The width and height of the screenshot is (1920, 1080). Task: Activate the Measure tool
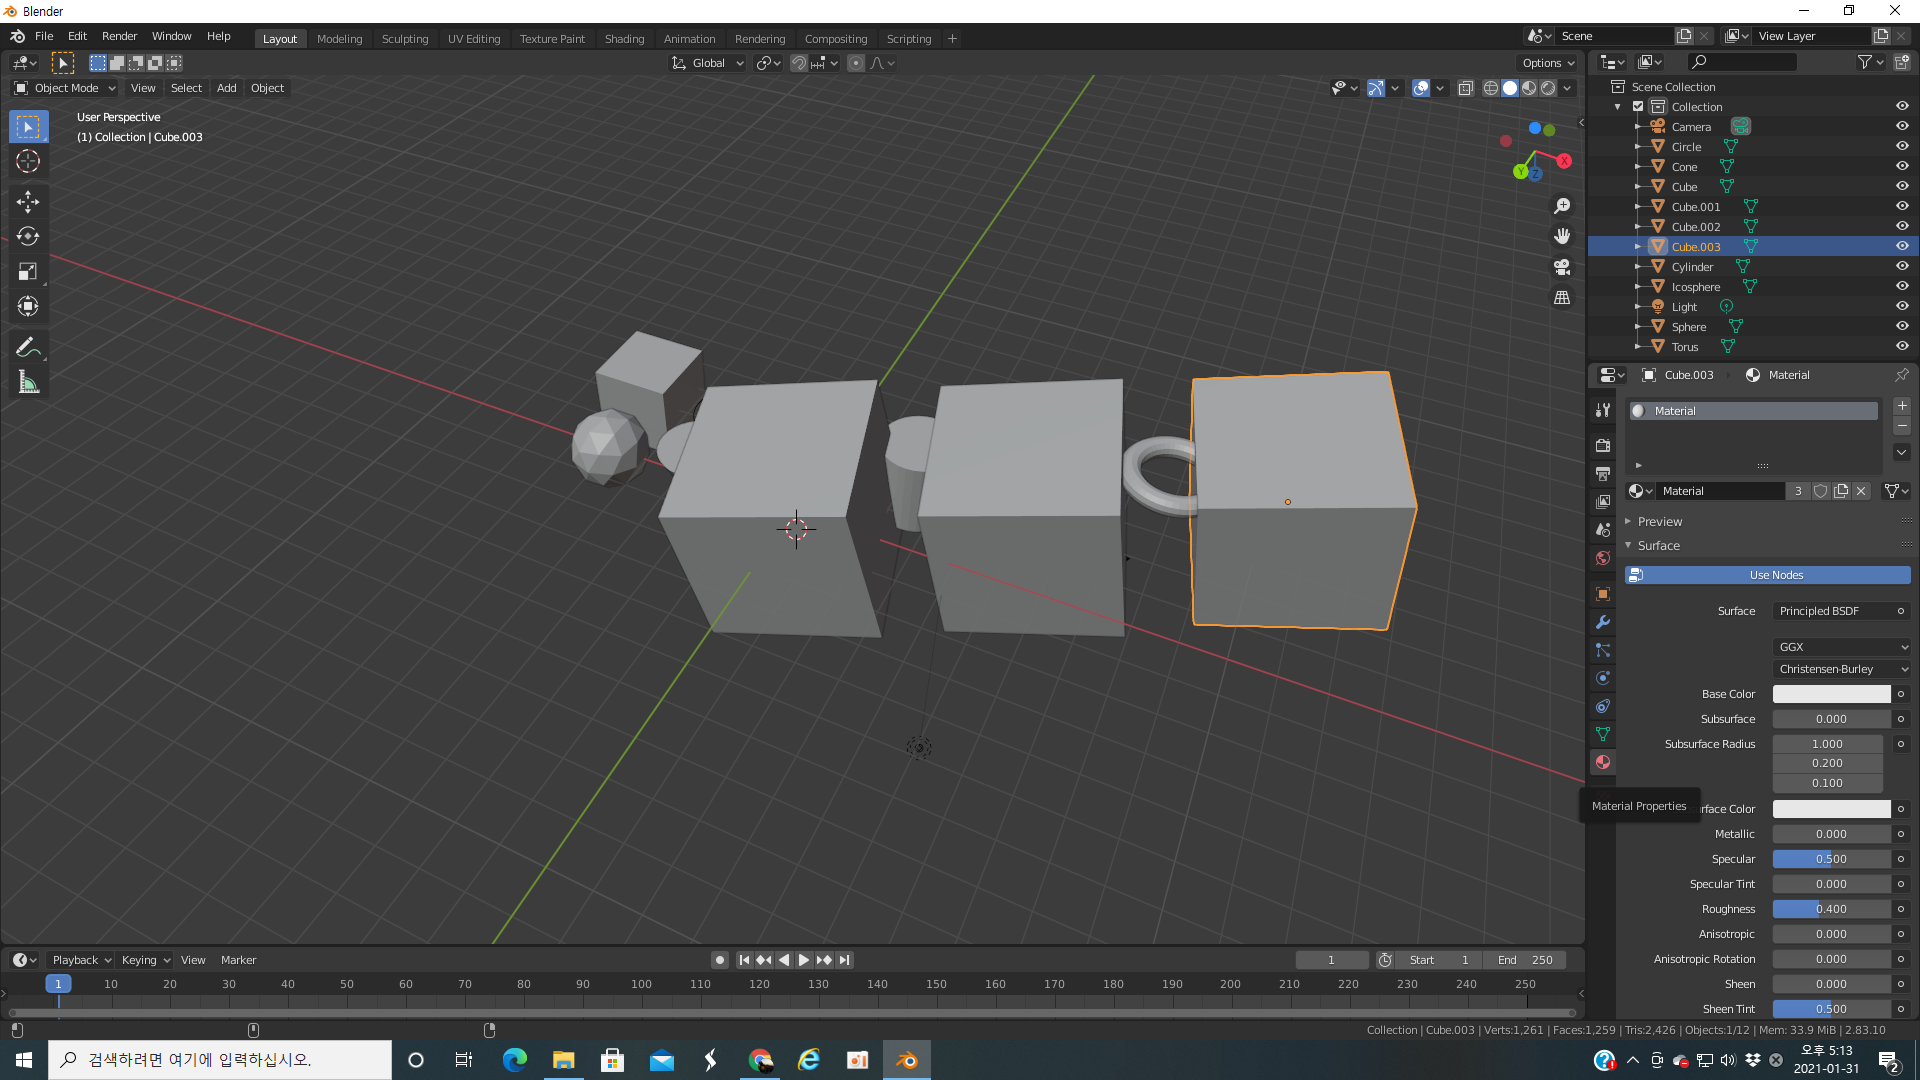tap(28, 382)
